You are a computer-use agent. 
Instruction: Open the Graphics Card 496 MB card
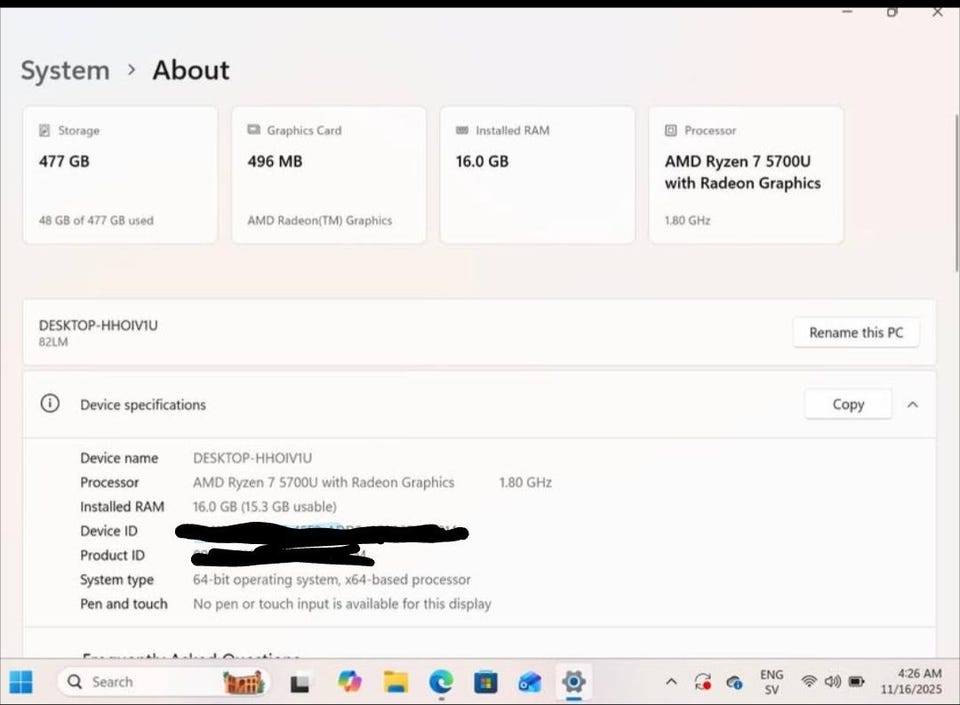pos(329,175)
